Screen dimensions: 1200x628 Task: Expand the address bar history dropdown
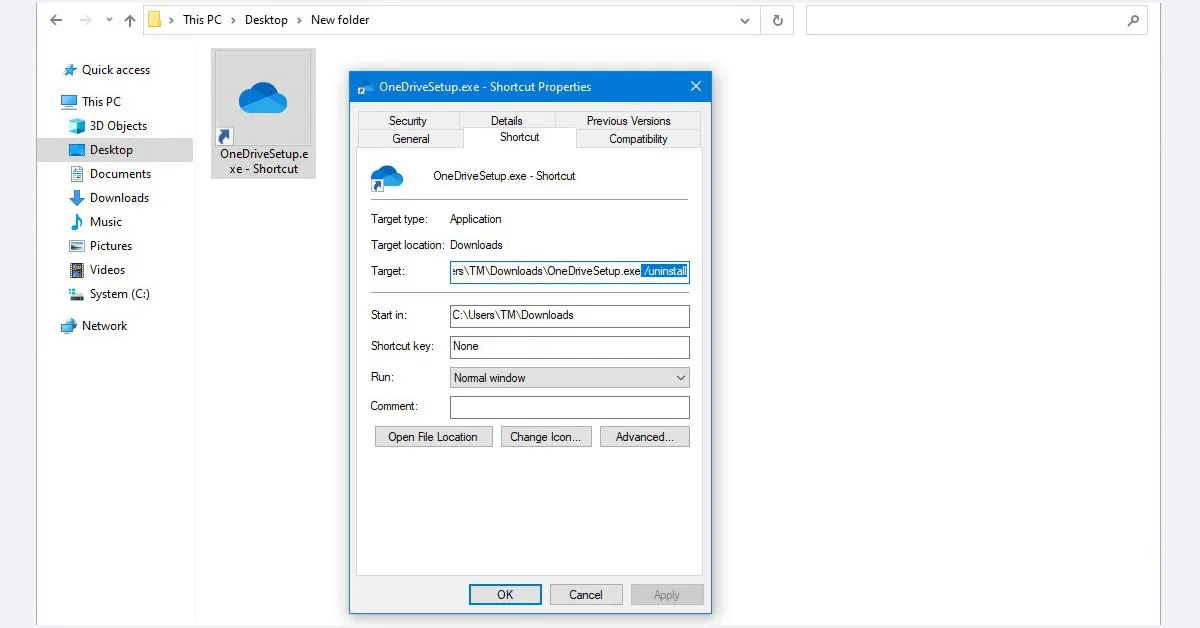click(x=744, y=20)
